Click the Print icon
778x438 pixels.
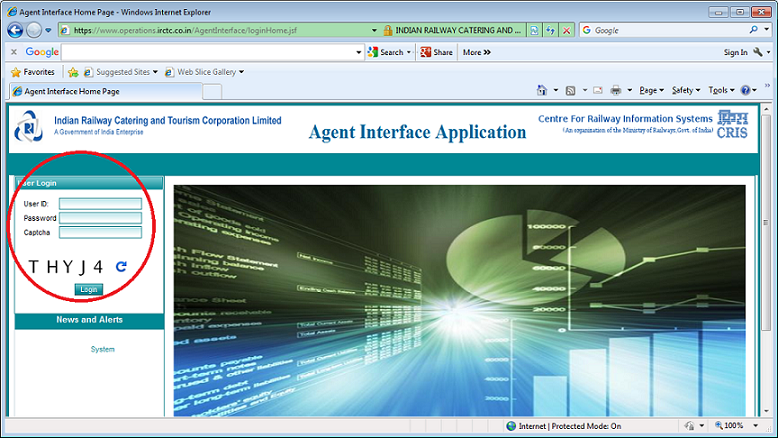(x=616, y=90)
